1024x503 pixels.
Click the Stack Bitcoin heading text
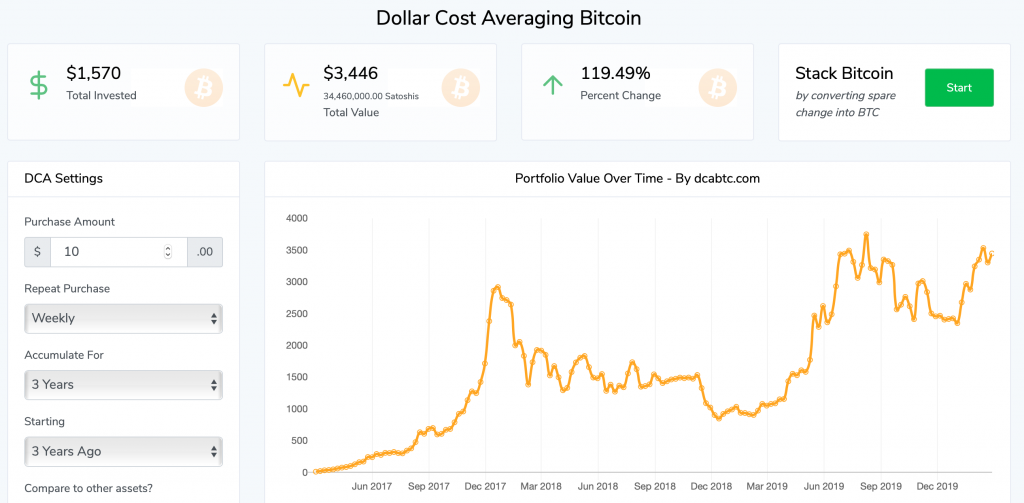pyautogui.click(x=844, y=73)
